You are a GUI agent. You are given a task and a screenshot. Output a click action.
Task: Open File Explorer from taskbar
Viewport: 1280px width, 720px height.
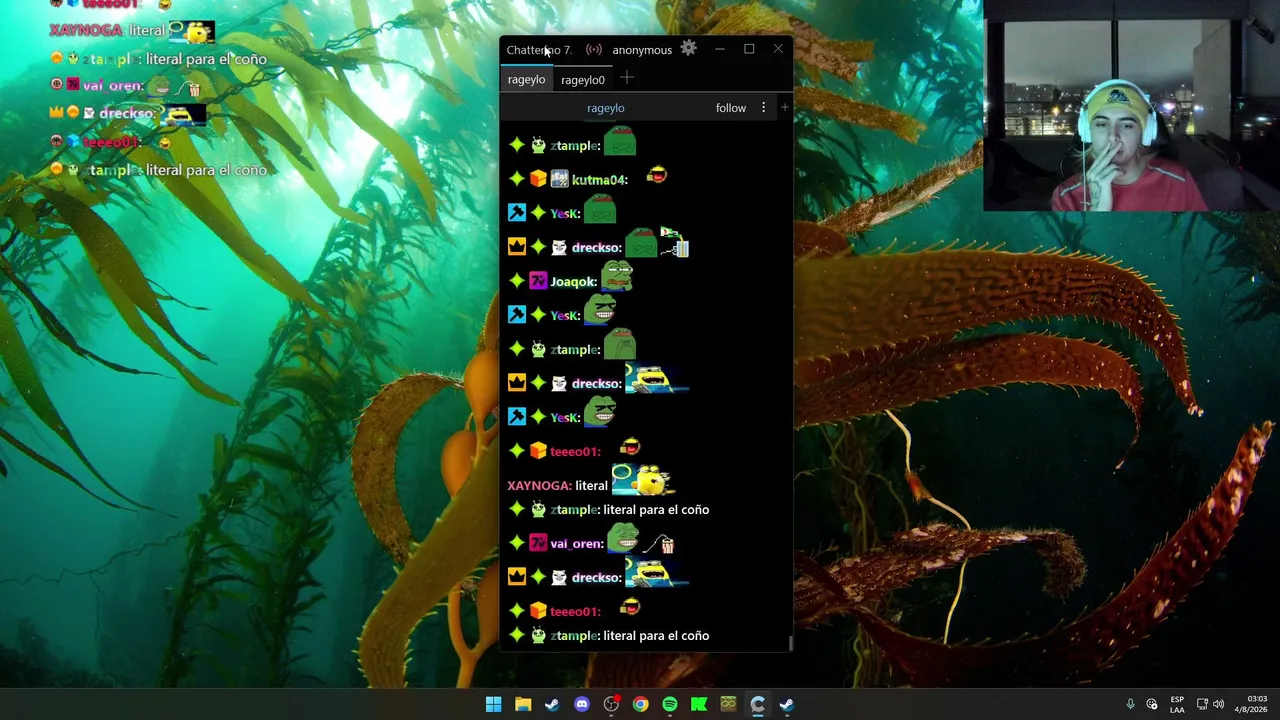pos(523,704)
